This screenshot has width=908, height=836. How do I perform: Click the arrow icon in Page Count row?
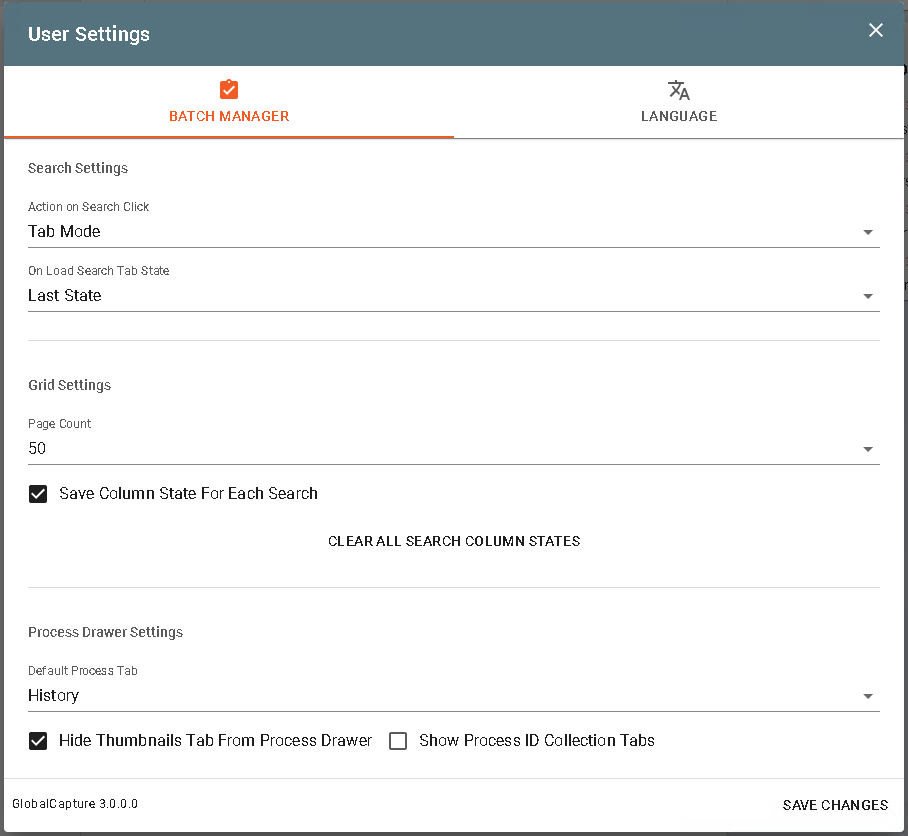point(867,449)
